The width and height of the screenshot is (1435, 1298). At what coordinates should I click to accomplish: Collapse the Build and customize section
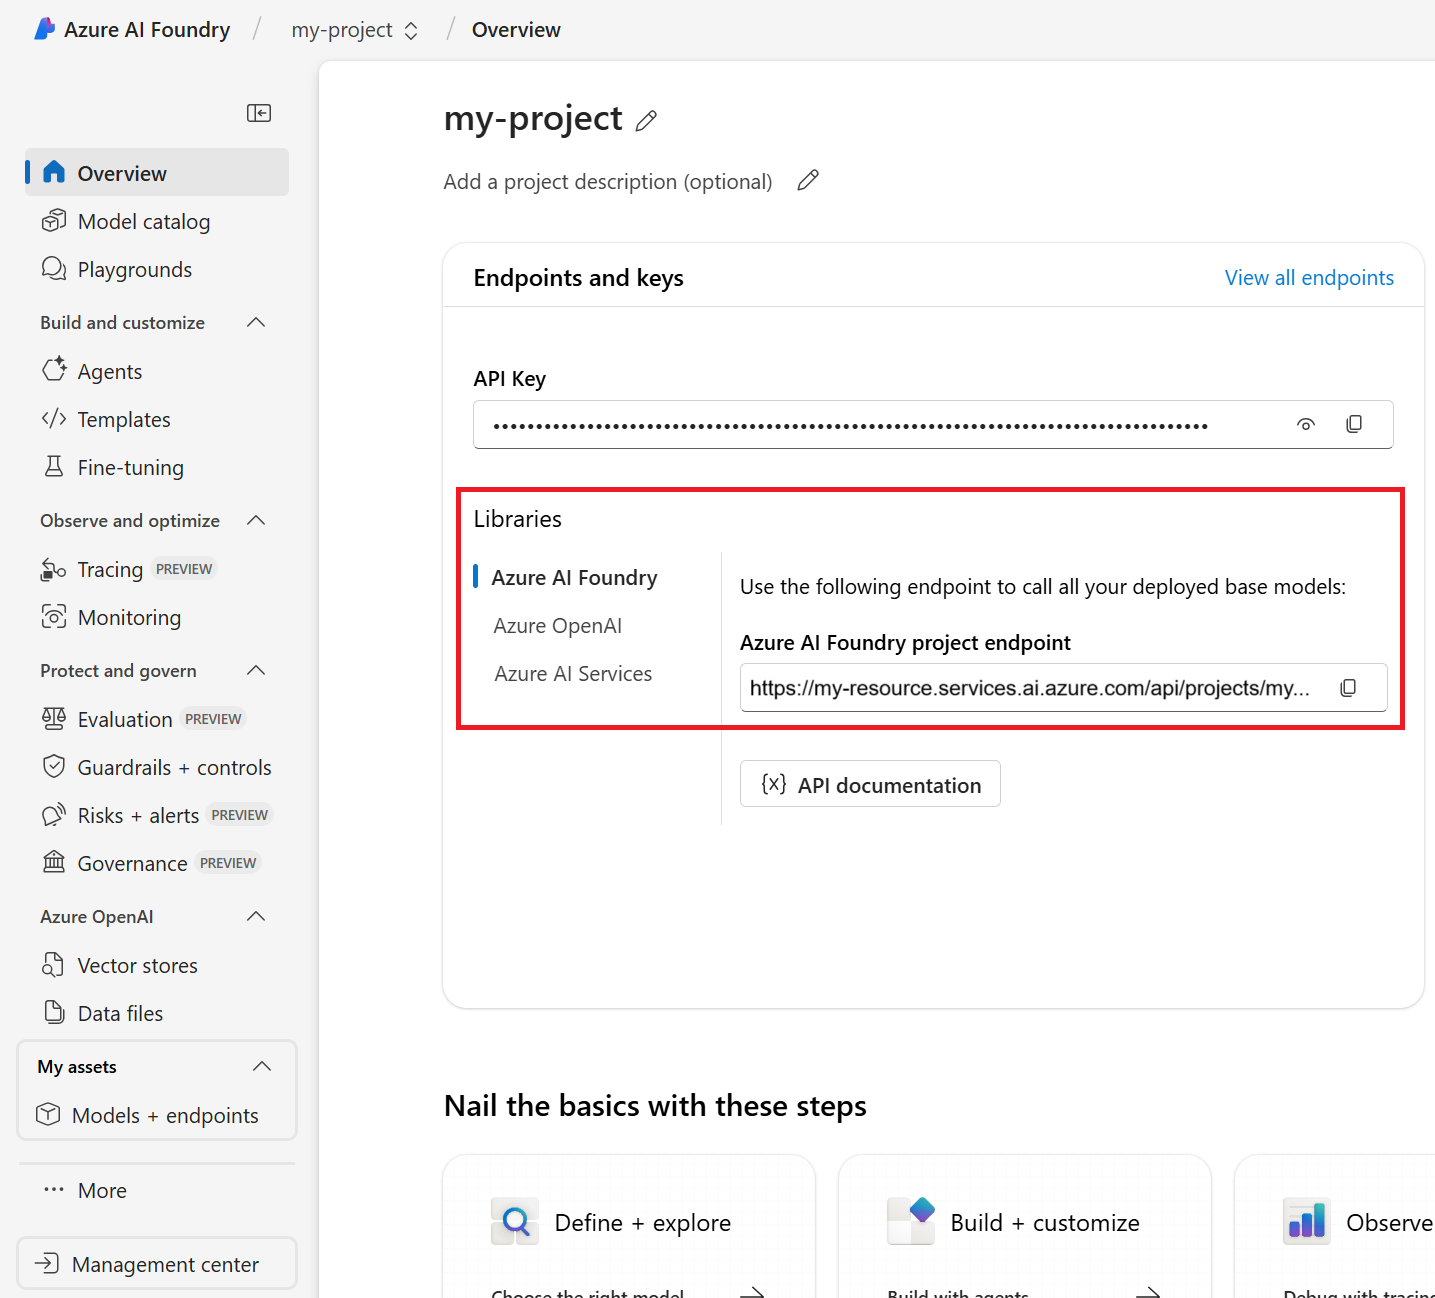point(256,322)
